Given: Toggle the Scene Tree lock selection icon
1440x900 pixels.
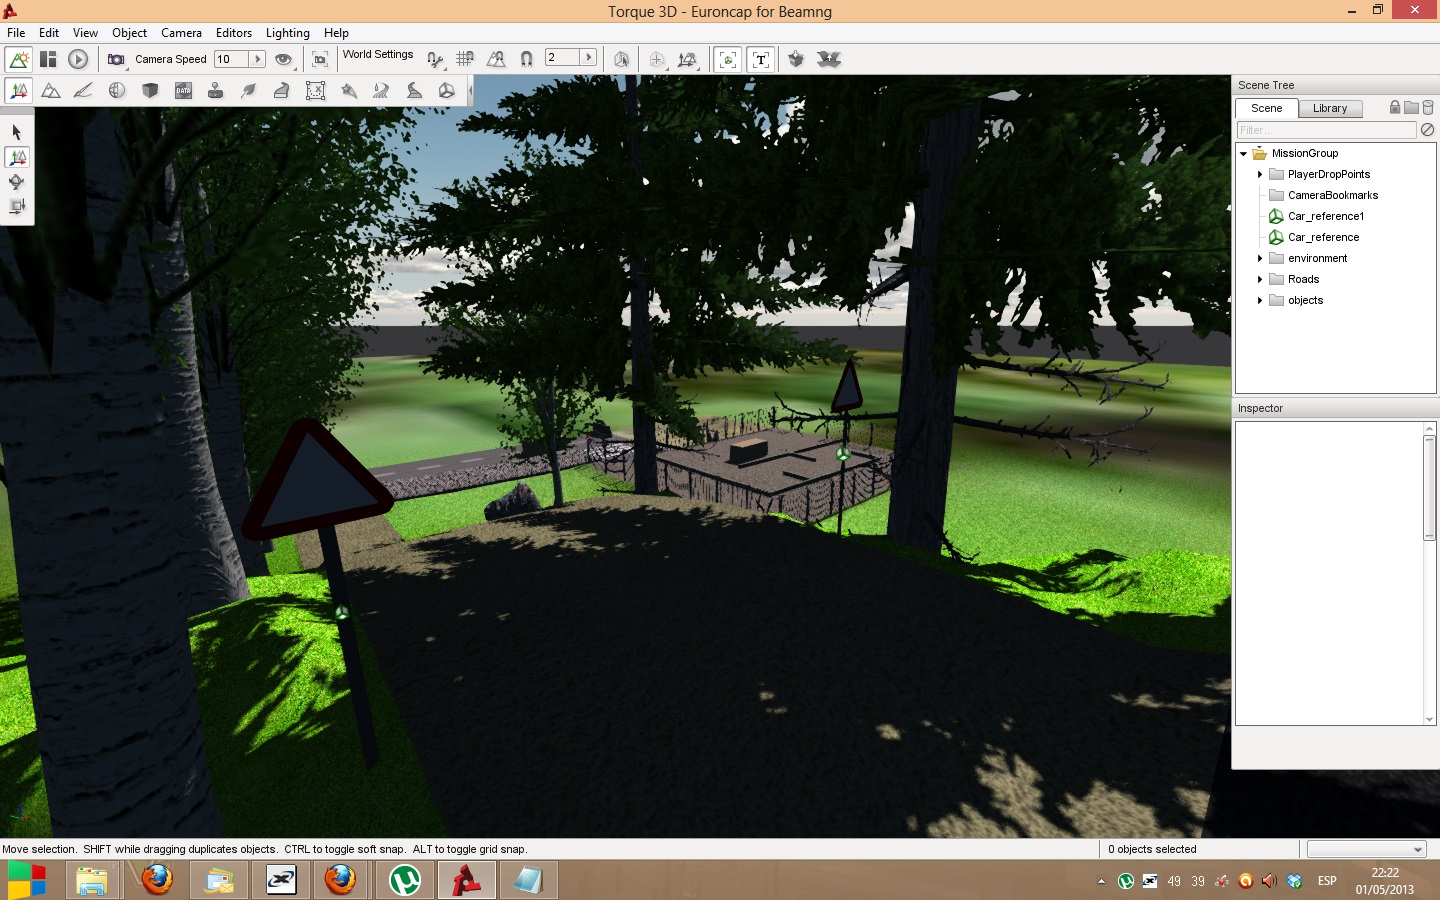Looking at the screenshot, I should 1395,107.
